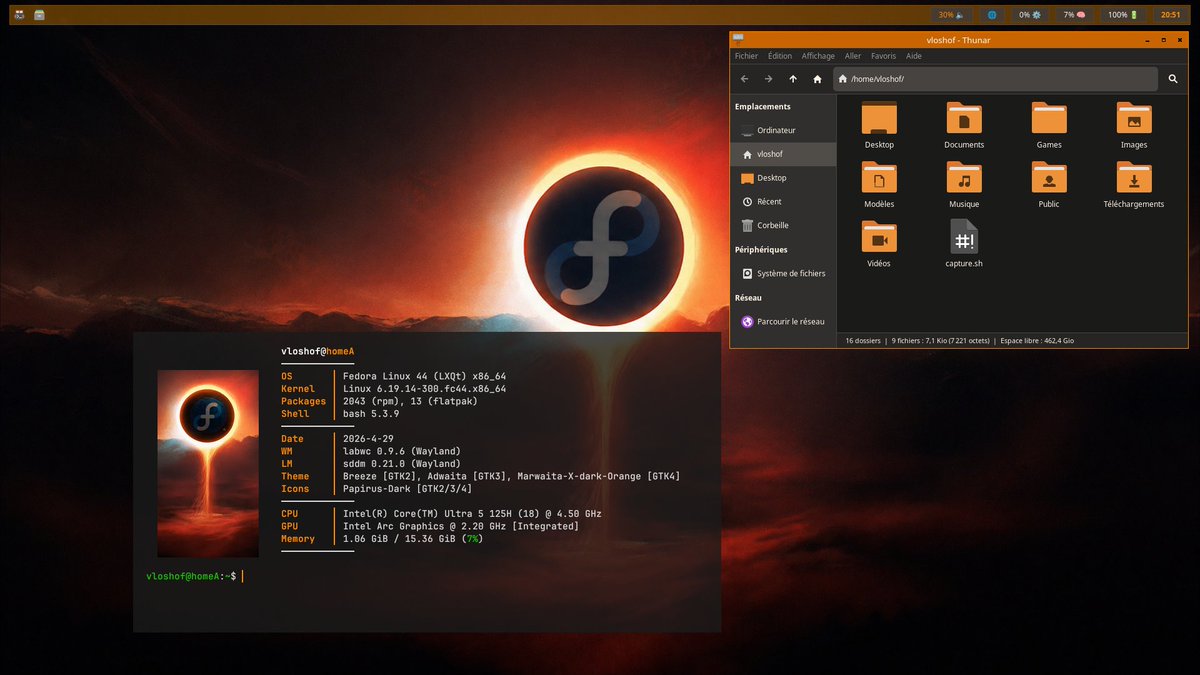
Task: Go forward with Thunar's forward arrow
Action: coord(768,79)
